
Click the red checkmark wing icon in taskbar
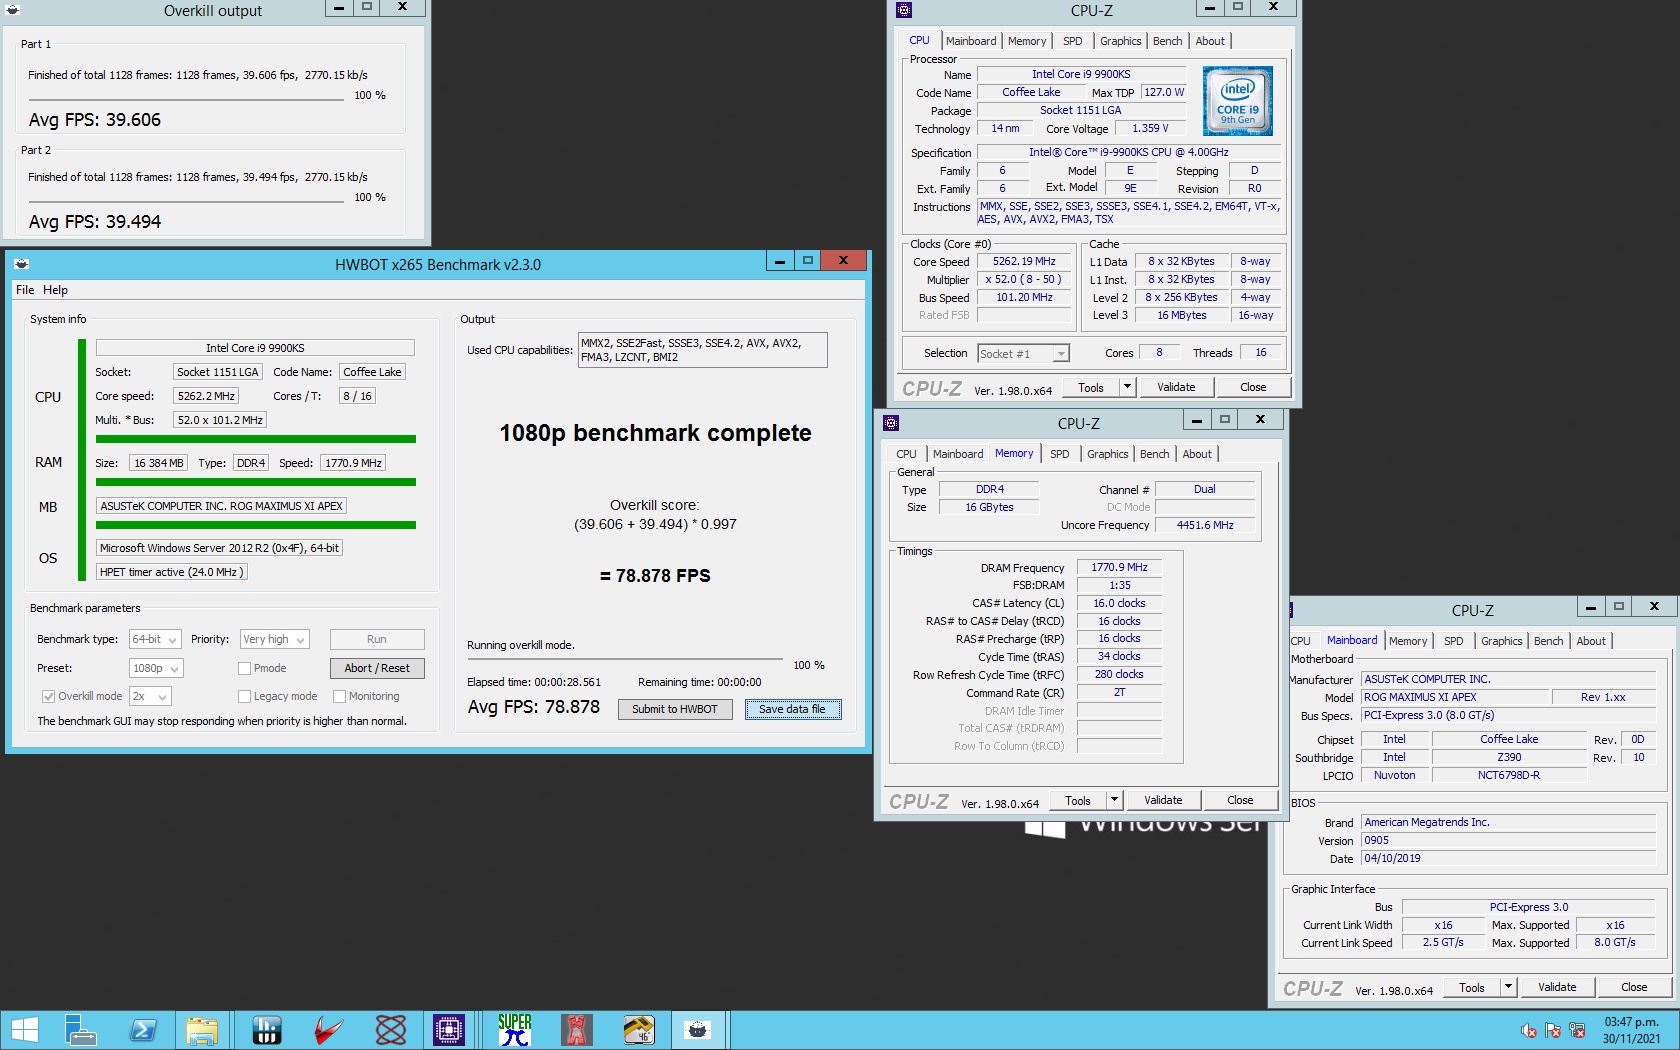click(329, 1030)
